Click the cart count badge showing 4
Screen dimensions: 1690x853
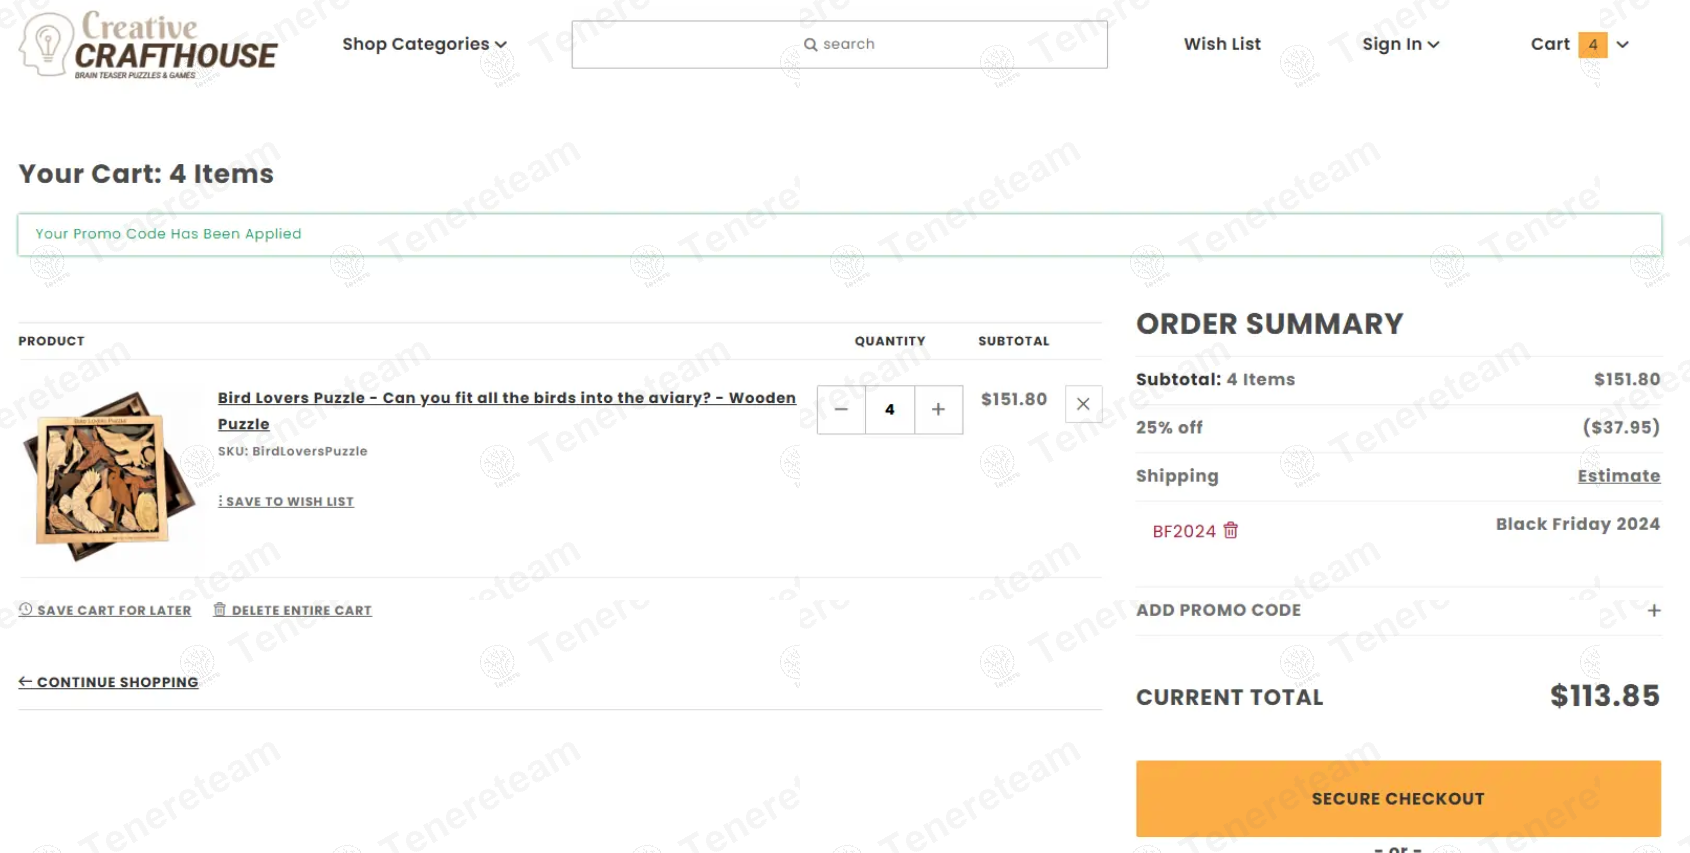[1593, 44]
